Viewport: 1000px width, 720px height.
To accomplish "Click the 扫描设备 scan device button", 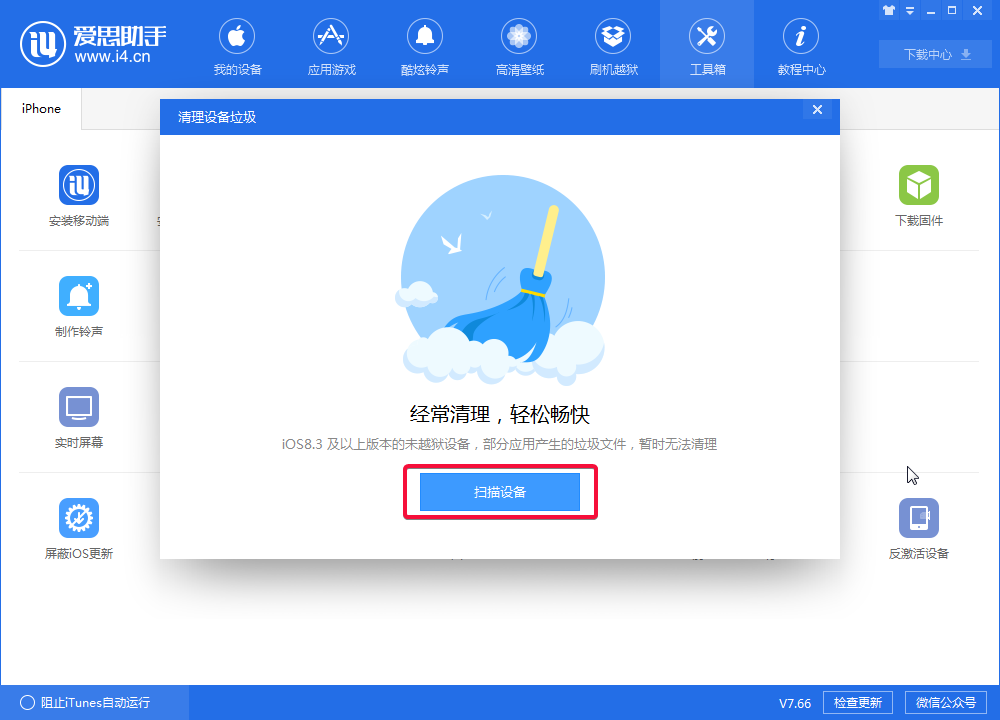I will 500,491.
